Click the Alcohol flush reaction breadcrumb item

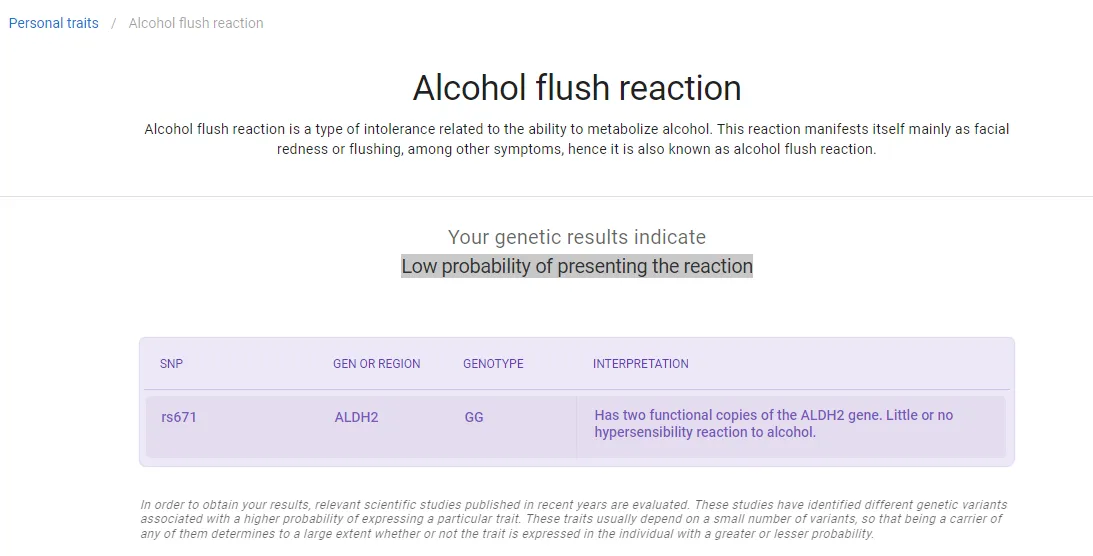pyautogui.click(x=196, y=23)
